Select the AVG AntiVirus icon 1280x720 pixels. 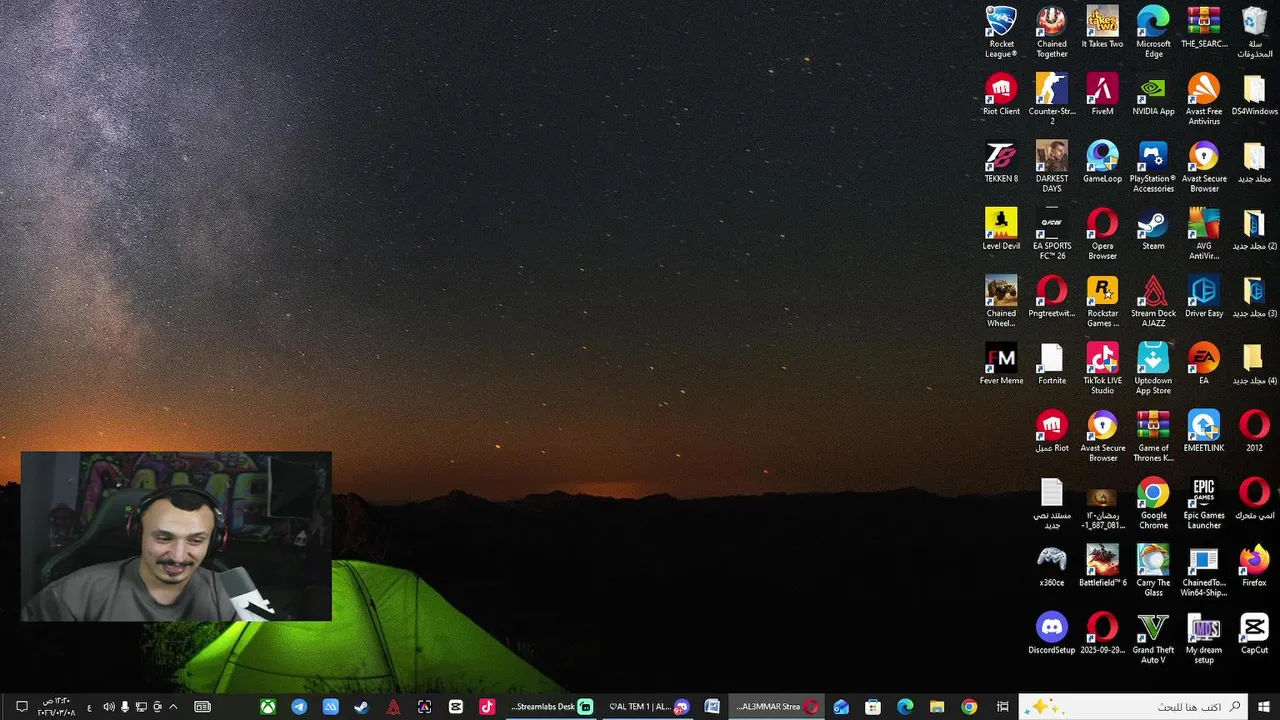point(1204,233)
